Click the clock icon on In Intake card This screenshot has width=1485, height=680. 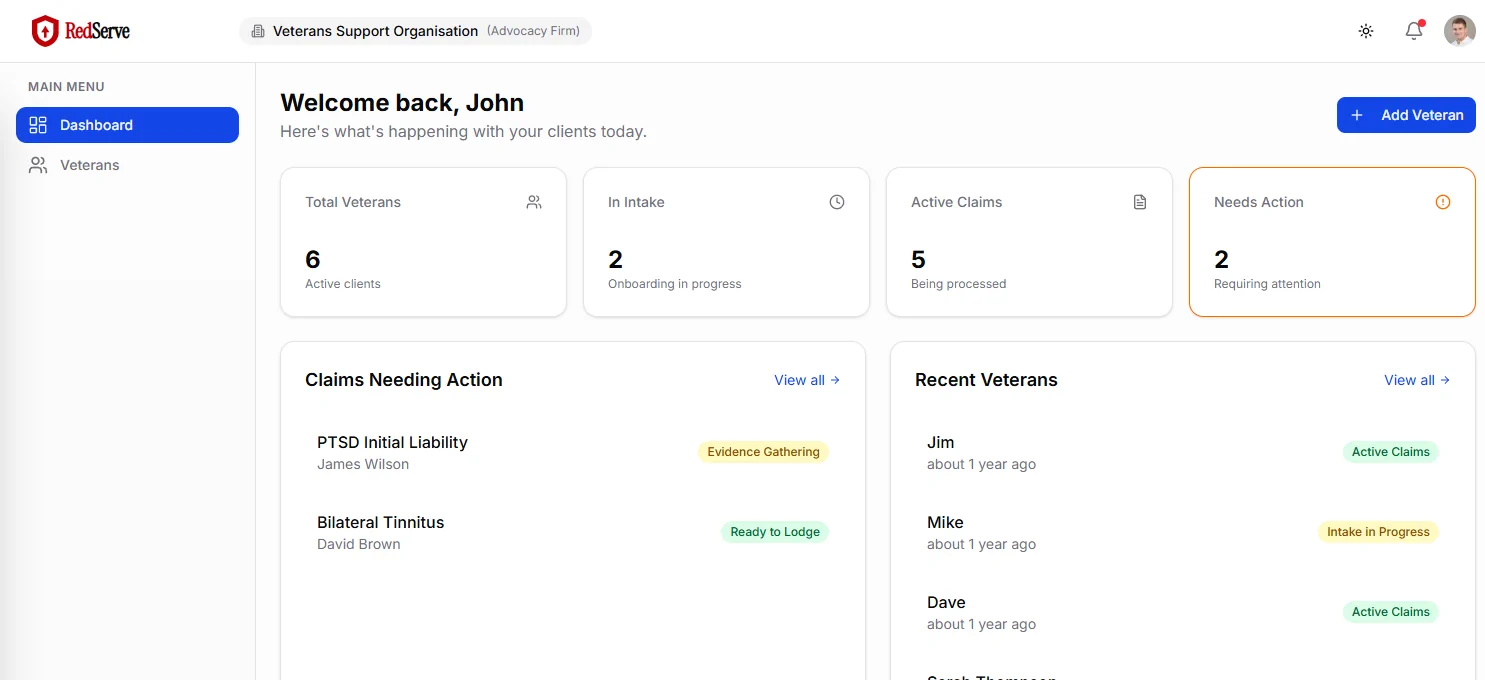(x=837, y=202)
